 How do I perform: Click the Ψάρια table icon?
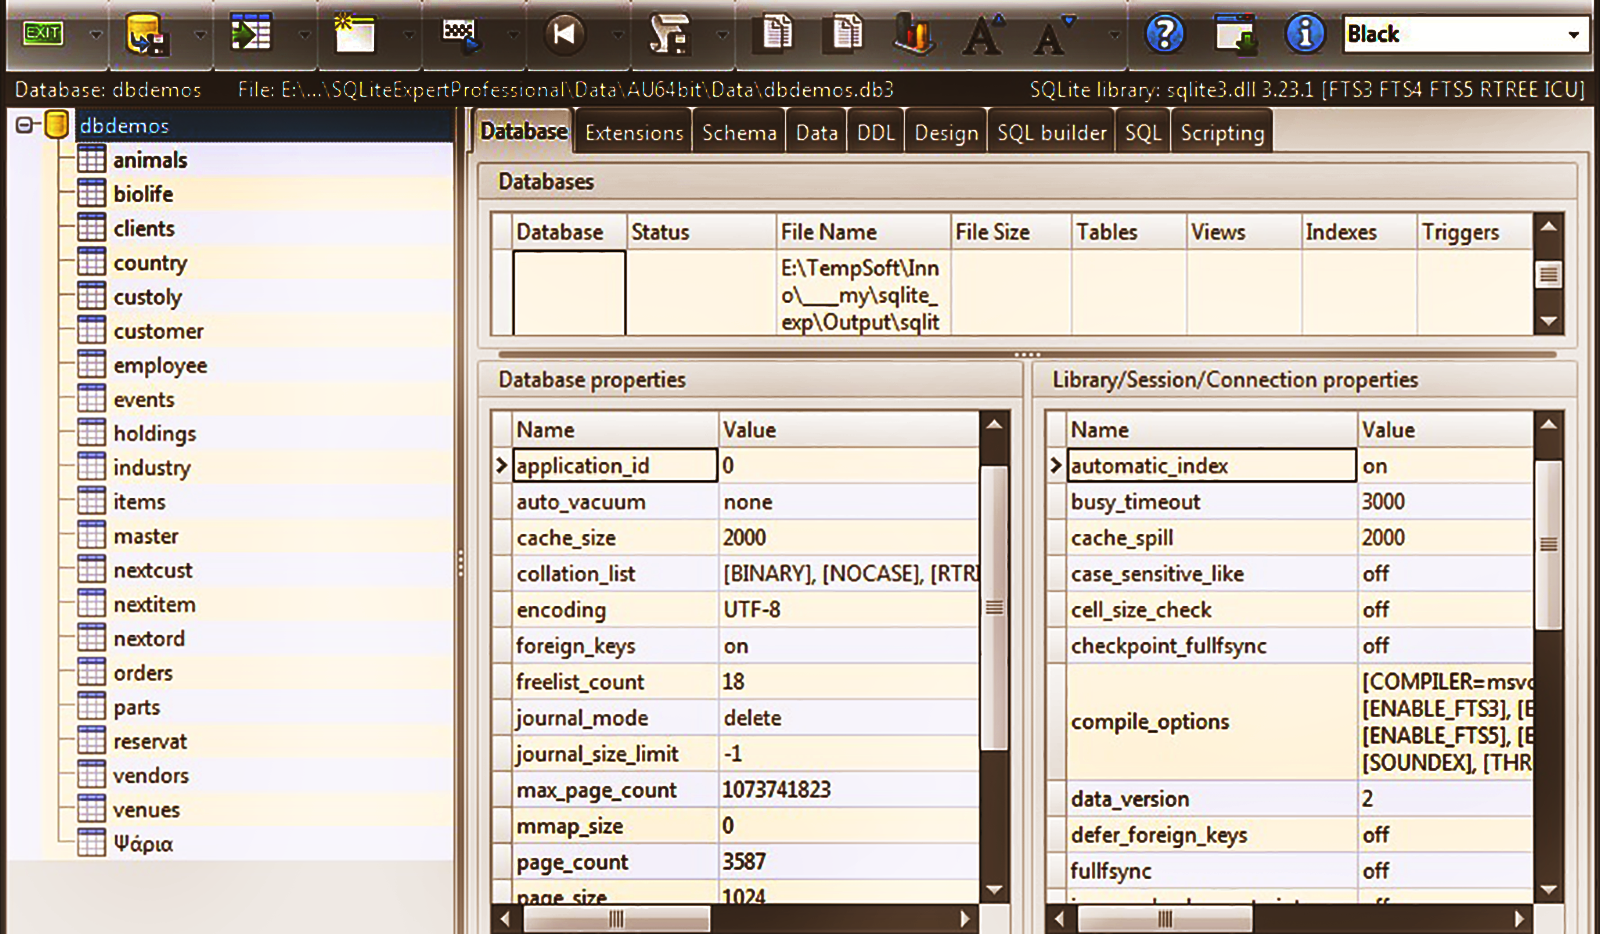pos(91,842)
